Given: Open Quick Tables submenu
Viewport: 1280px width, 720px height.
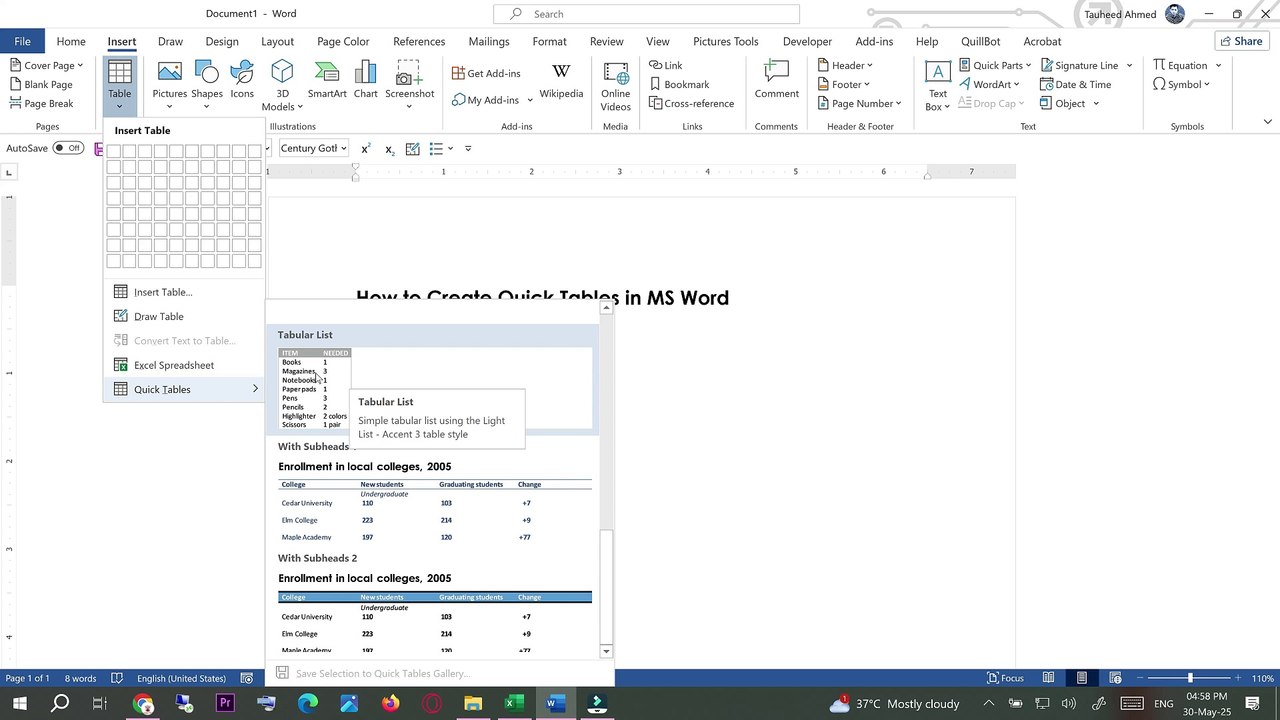Looking at the screenshot, I should [183, 389].
